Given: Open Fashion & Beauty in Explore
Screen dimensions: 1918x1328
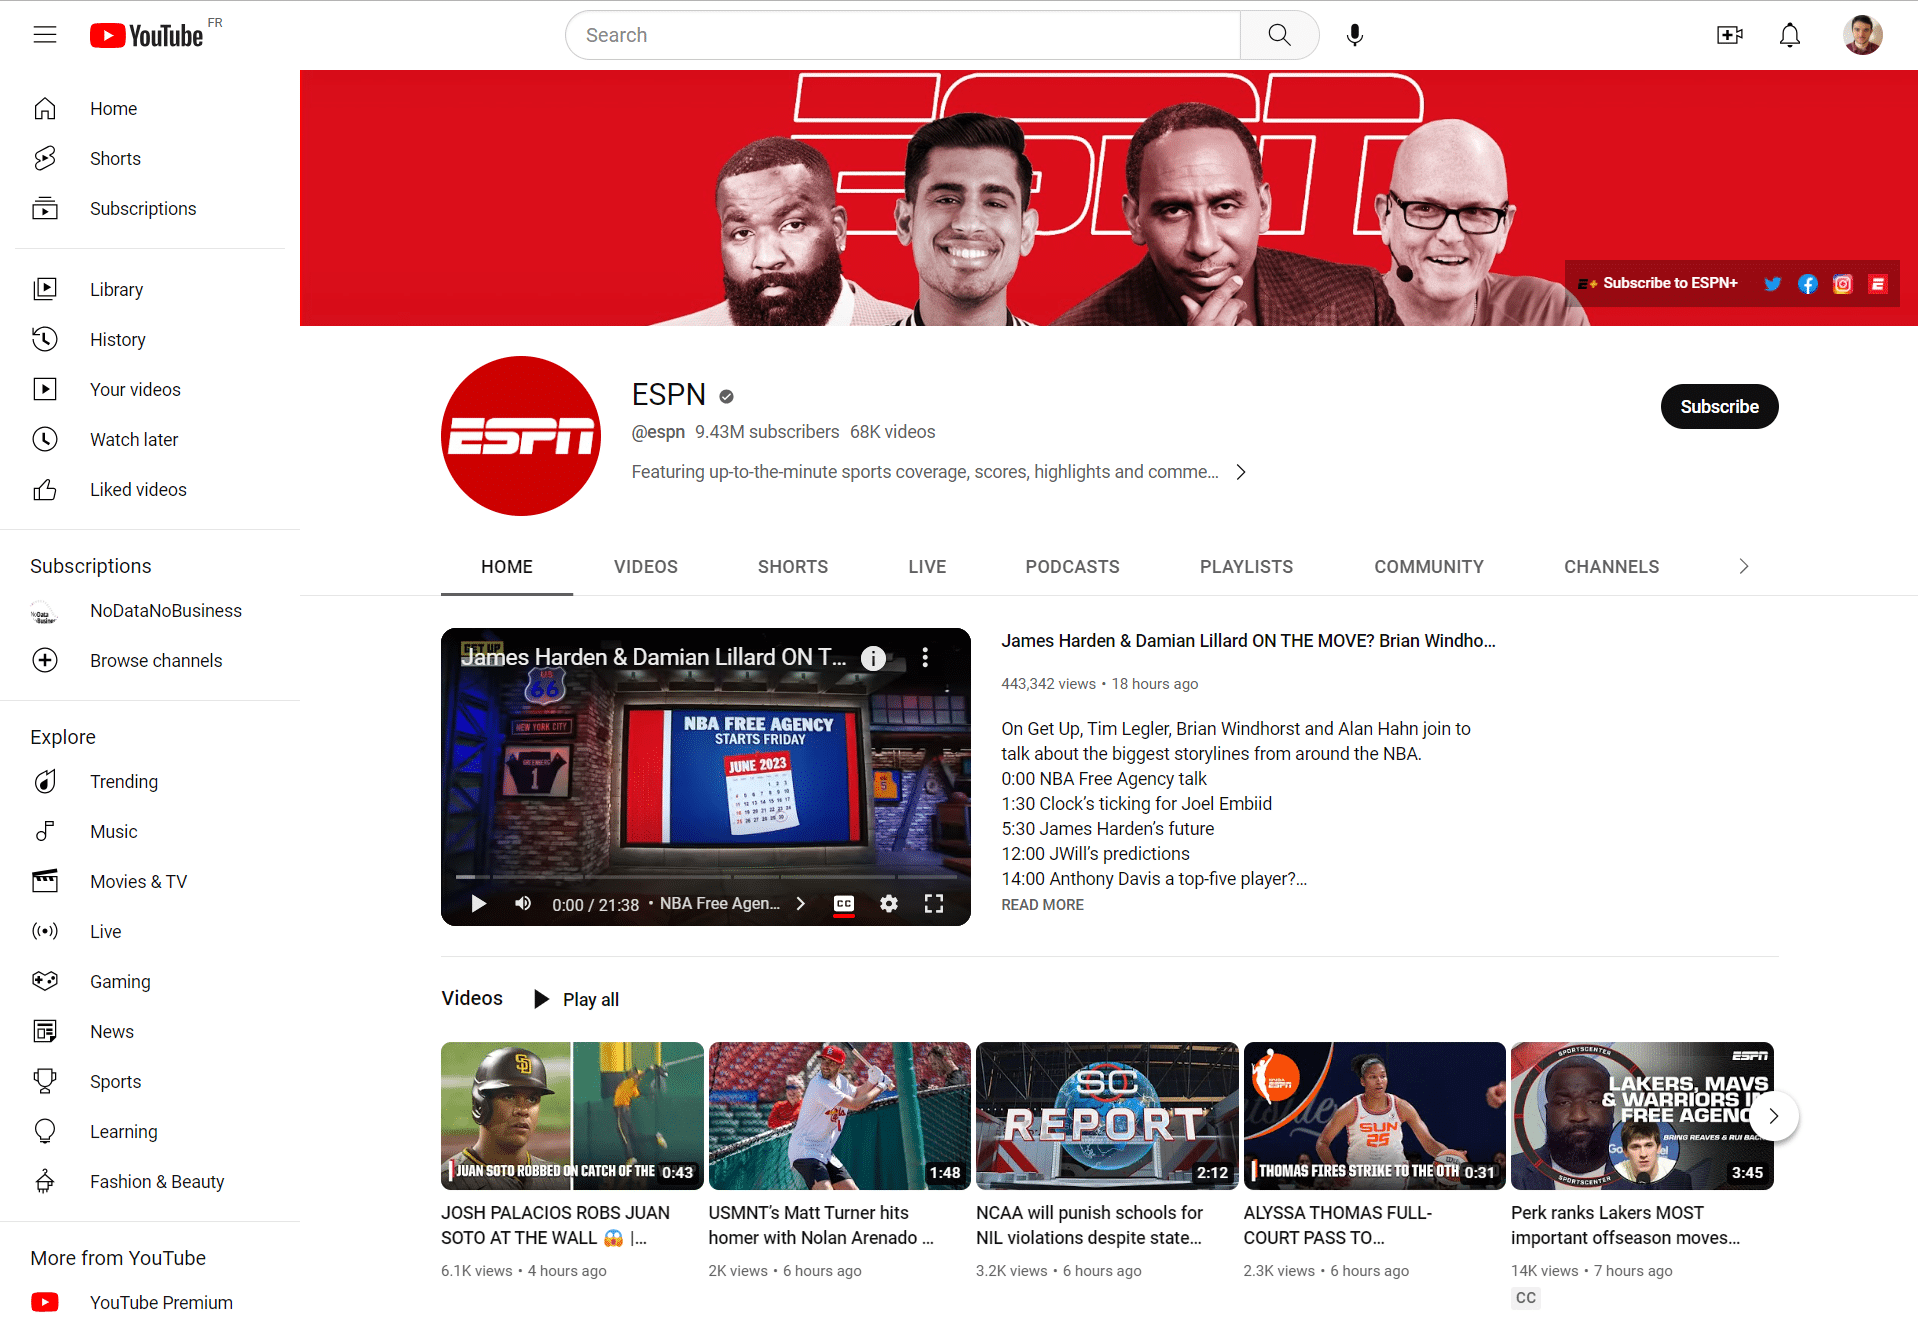Looking at the screenshot, I should tap(150, 1182).
